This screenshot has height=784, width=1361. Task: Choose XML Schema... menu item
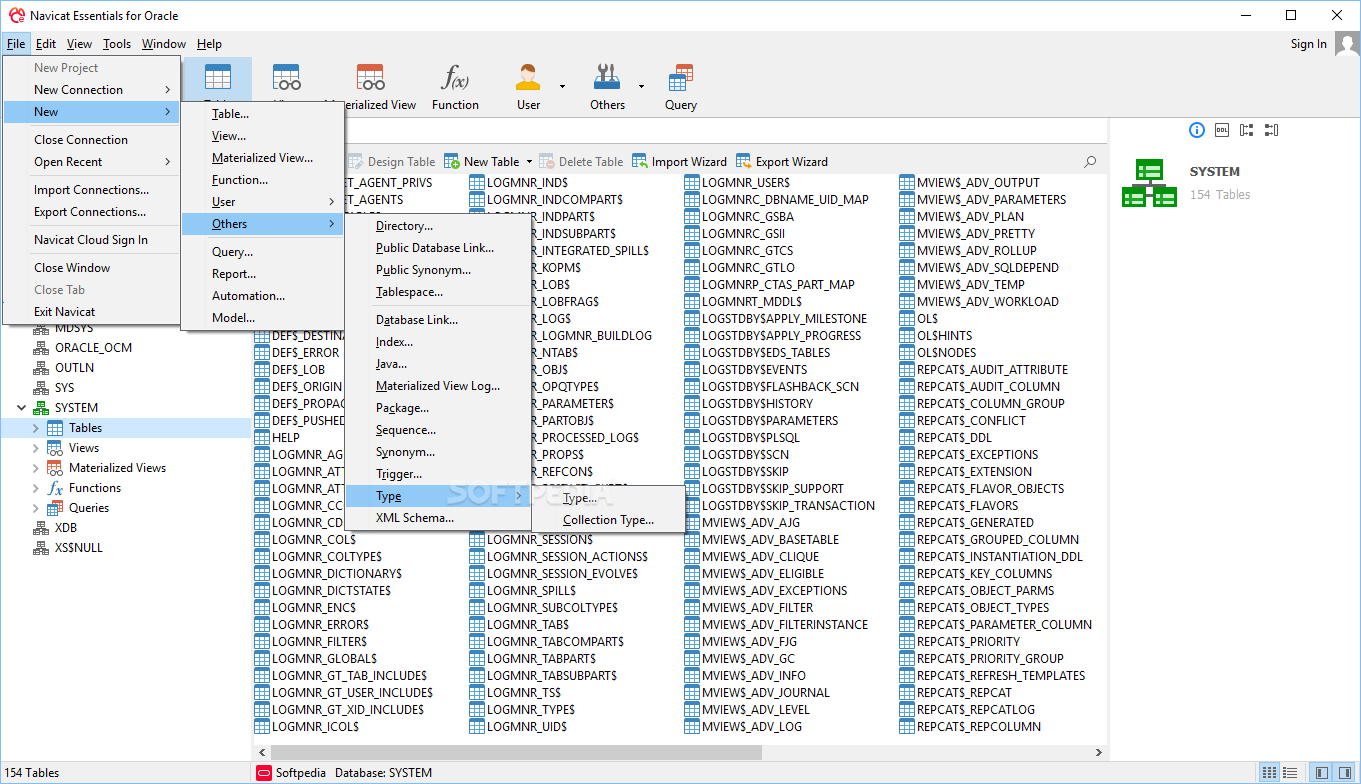click(x=437, y=518)
